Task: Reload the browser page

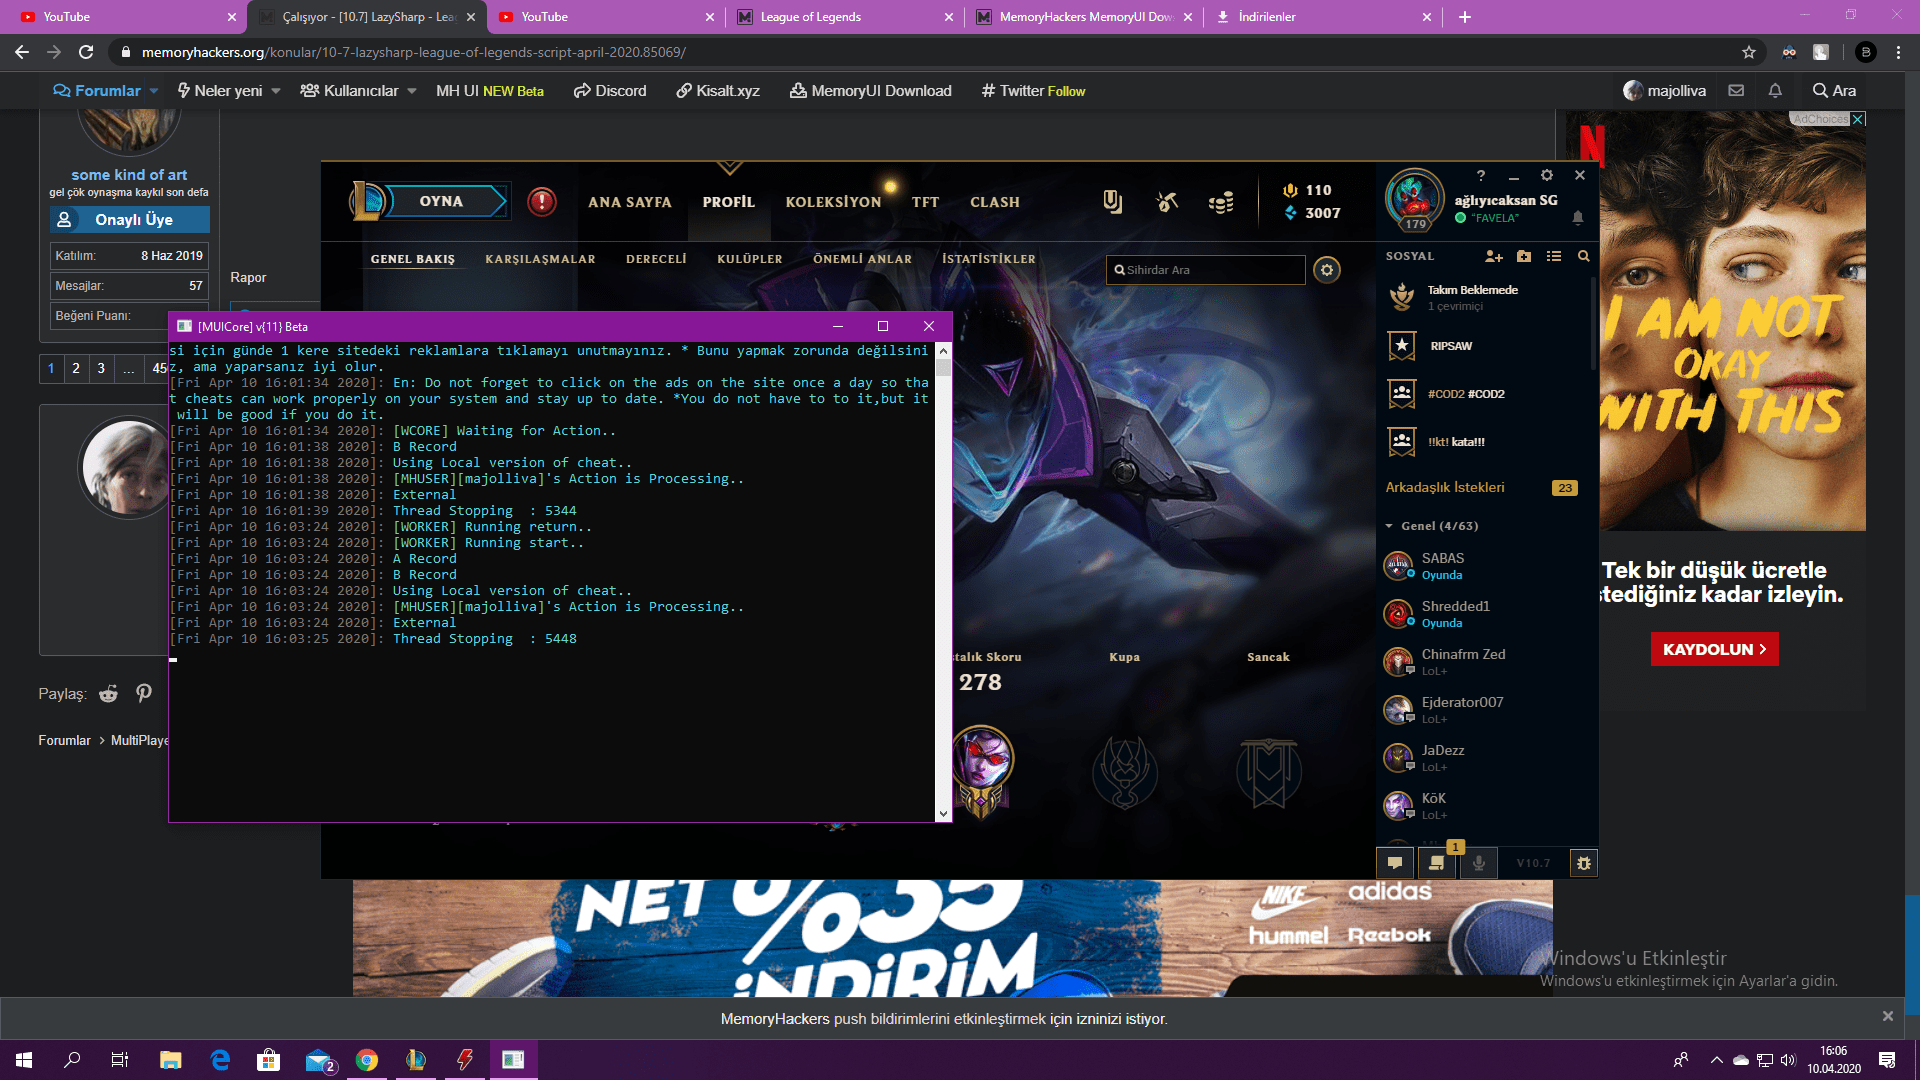Action: pyautogui.click(x=86, y=52)
